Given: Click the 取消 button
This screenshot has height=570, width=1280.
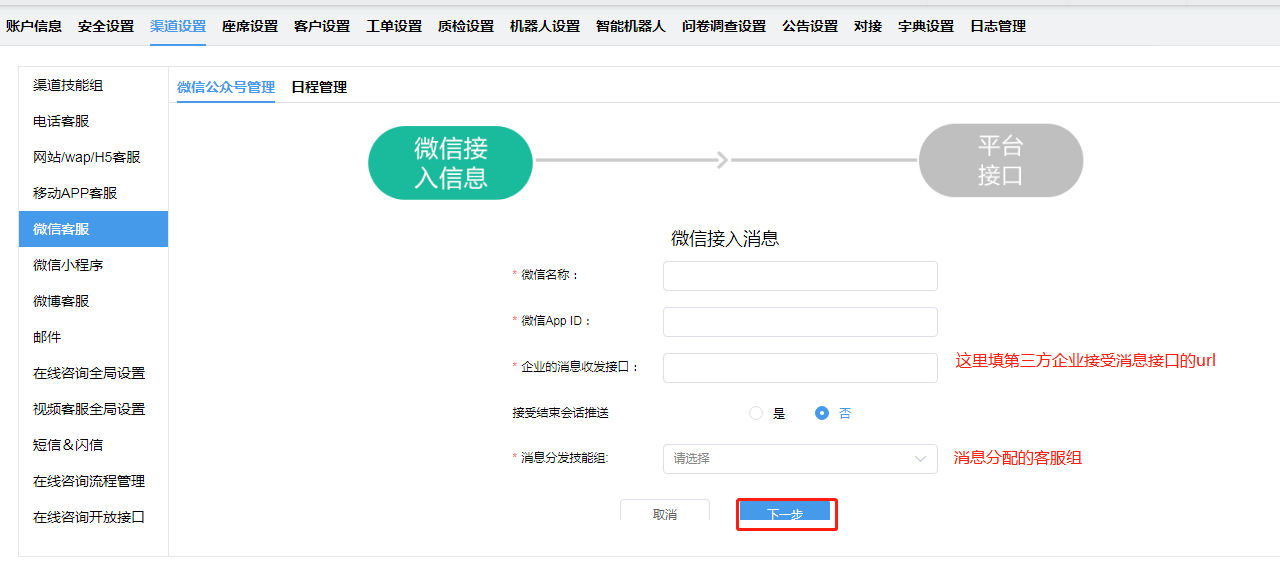Looking at the screenshot, I should point(665,510).
